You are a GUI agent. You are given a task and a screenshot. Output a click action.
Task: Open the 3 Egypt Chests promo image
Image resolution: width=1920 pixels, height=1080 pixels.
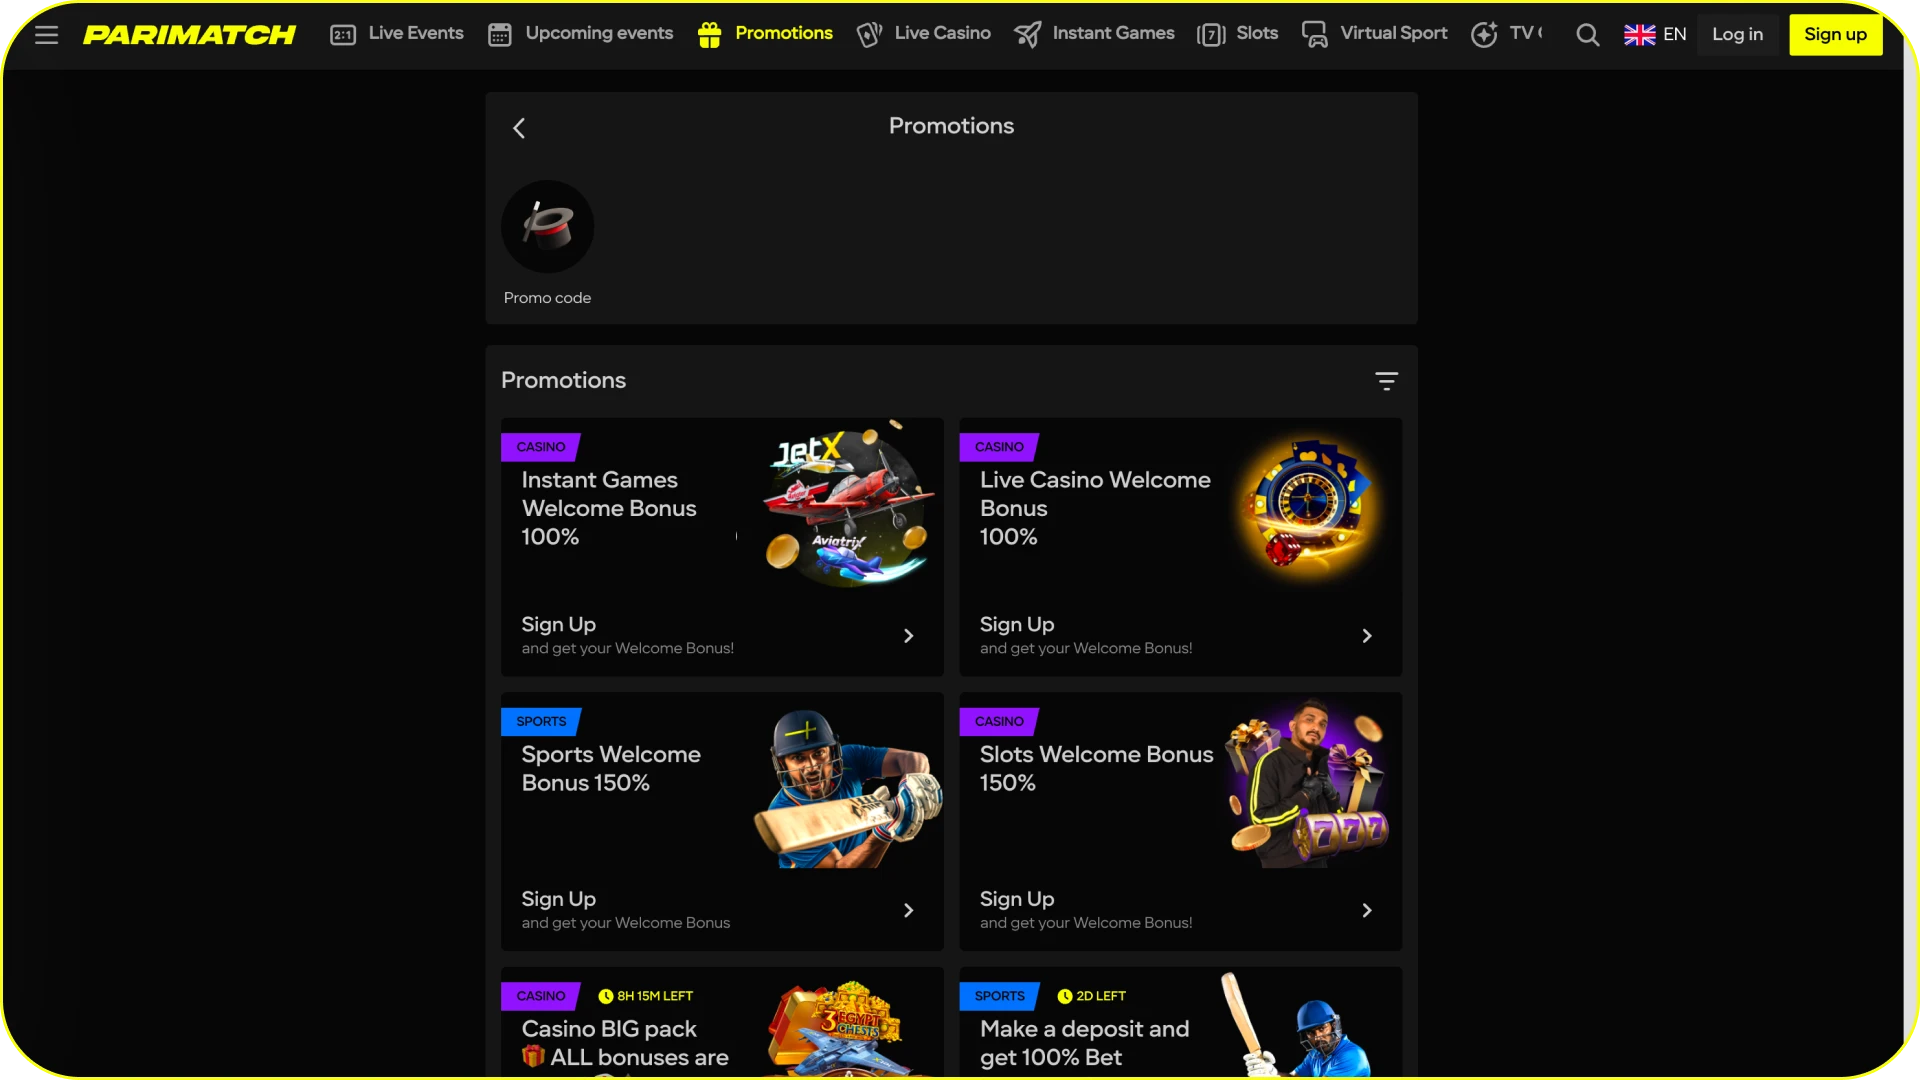click(848, 1027)
